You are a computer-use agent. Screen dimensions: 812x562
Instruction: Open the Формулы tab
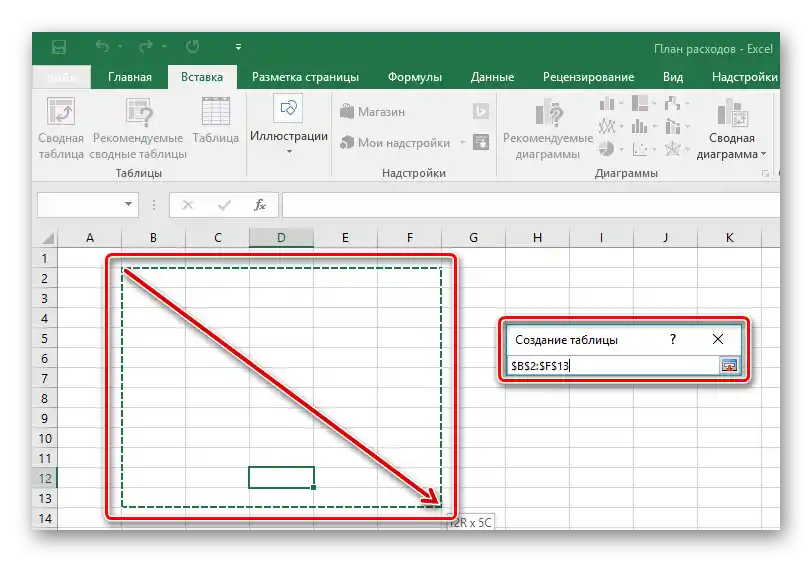tap(415, 77)
